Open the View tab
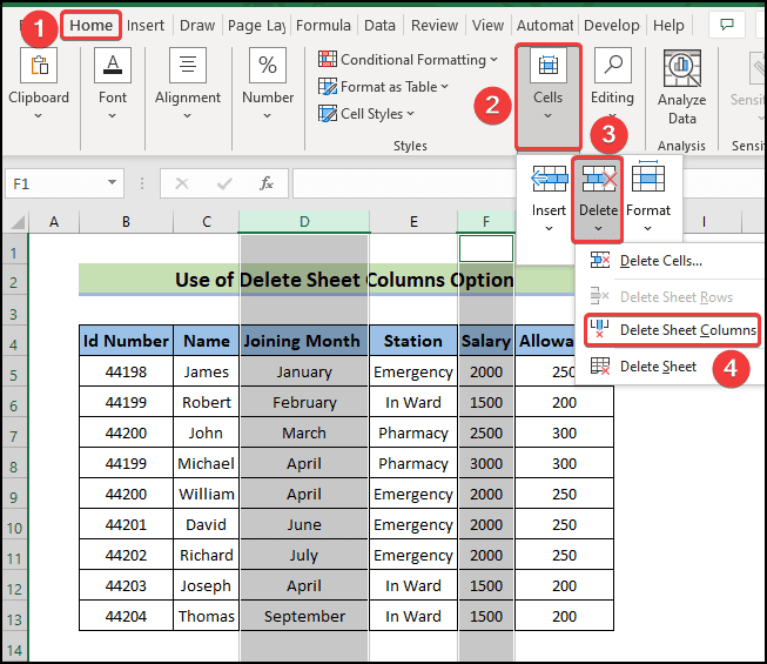Viewport: 767px width, 664px height. point(488,25)
